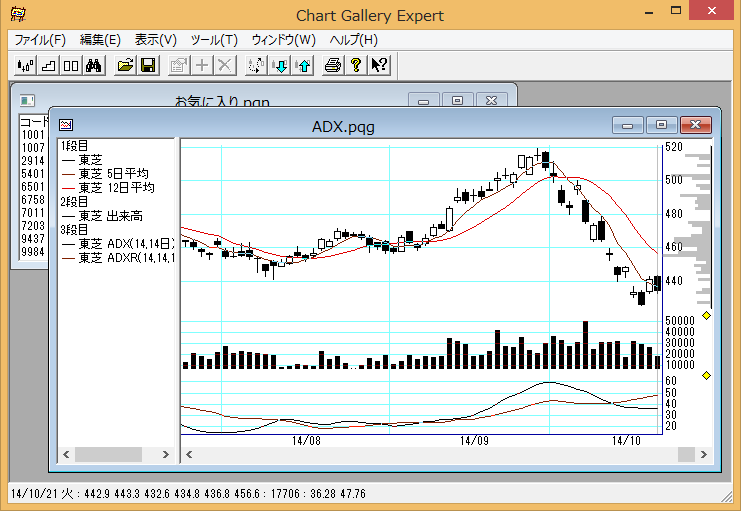
Task: Click the chart's left scroll arrow
Action: [x=190, y=455]
